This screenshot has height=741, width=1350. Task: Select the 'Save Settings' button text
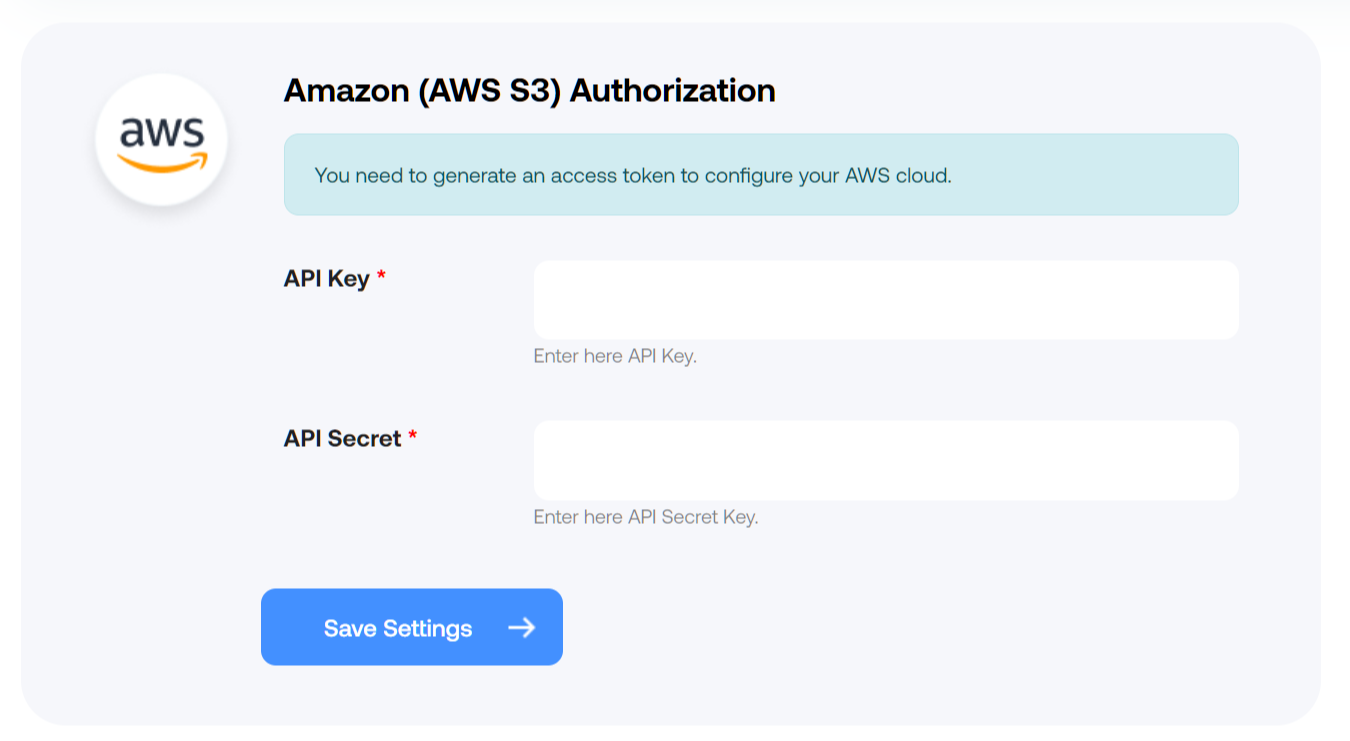coord(398,628)
